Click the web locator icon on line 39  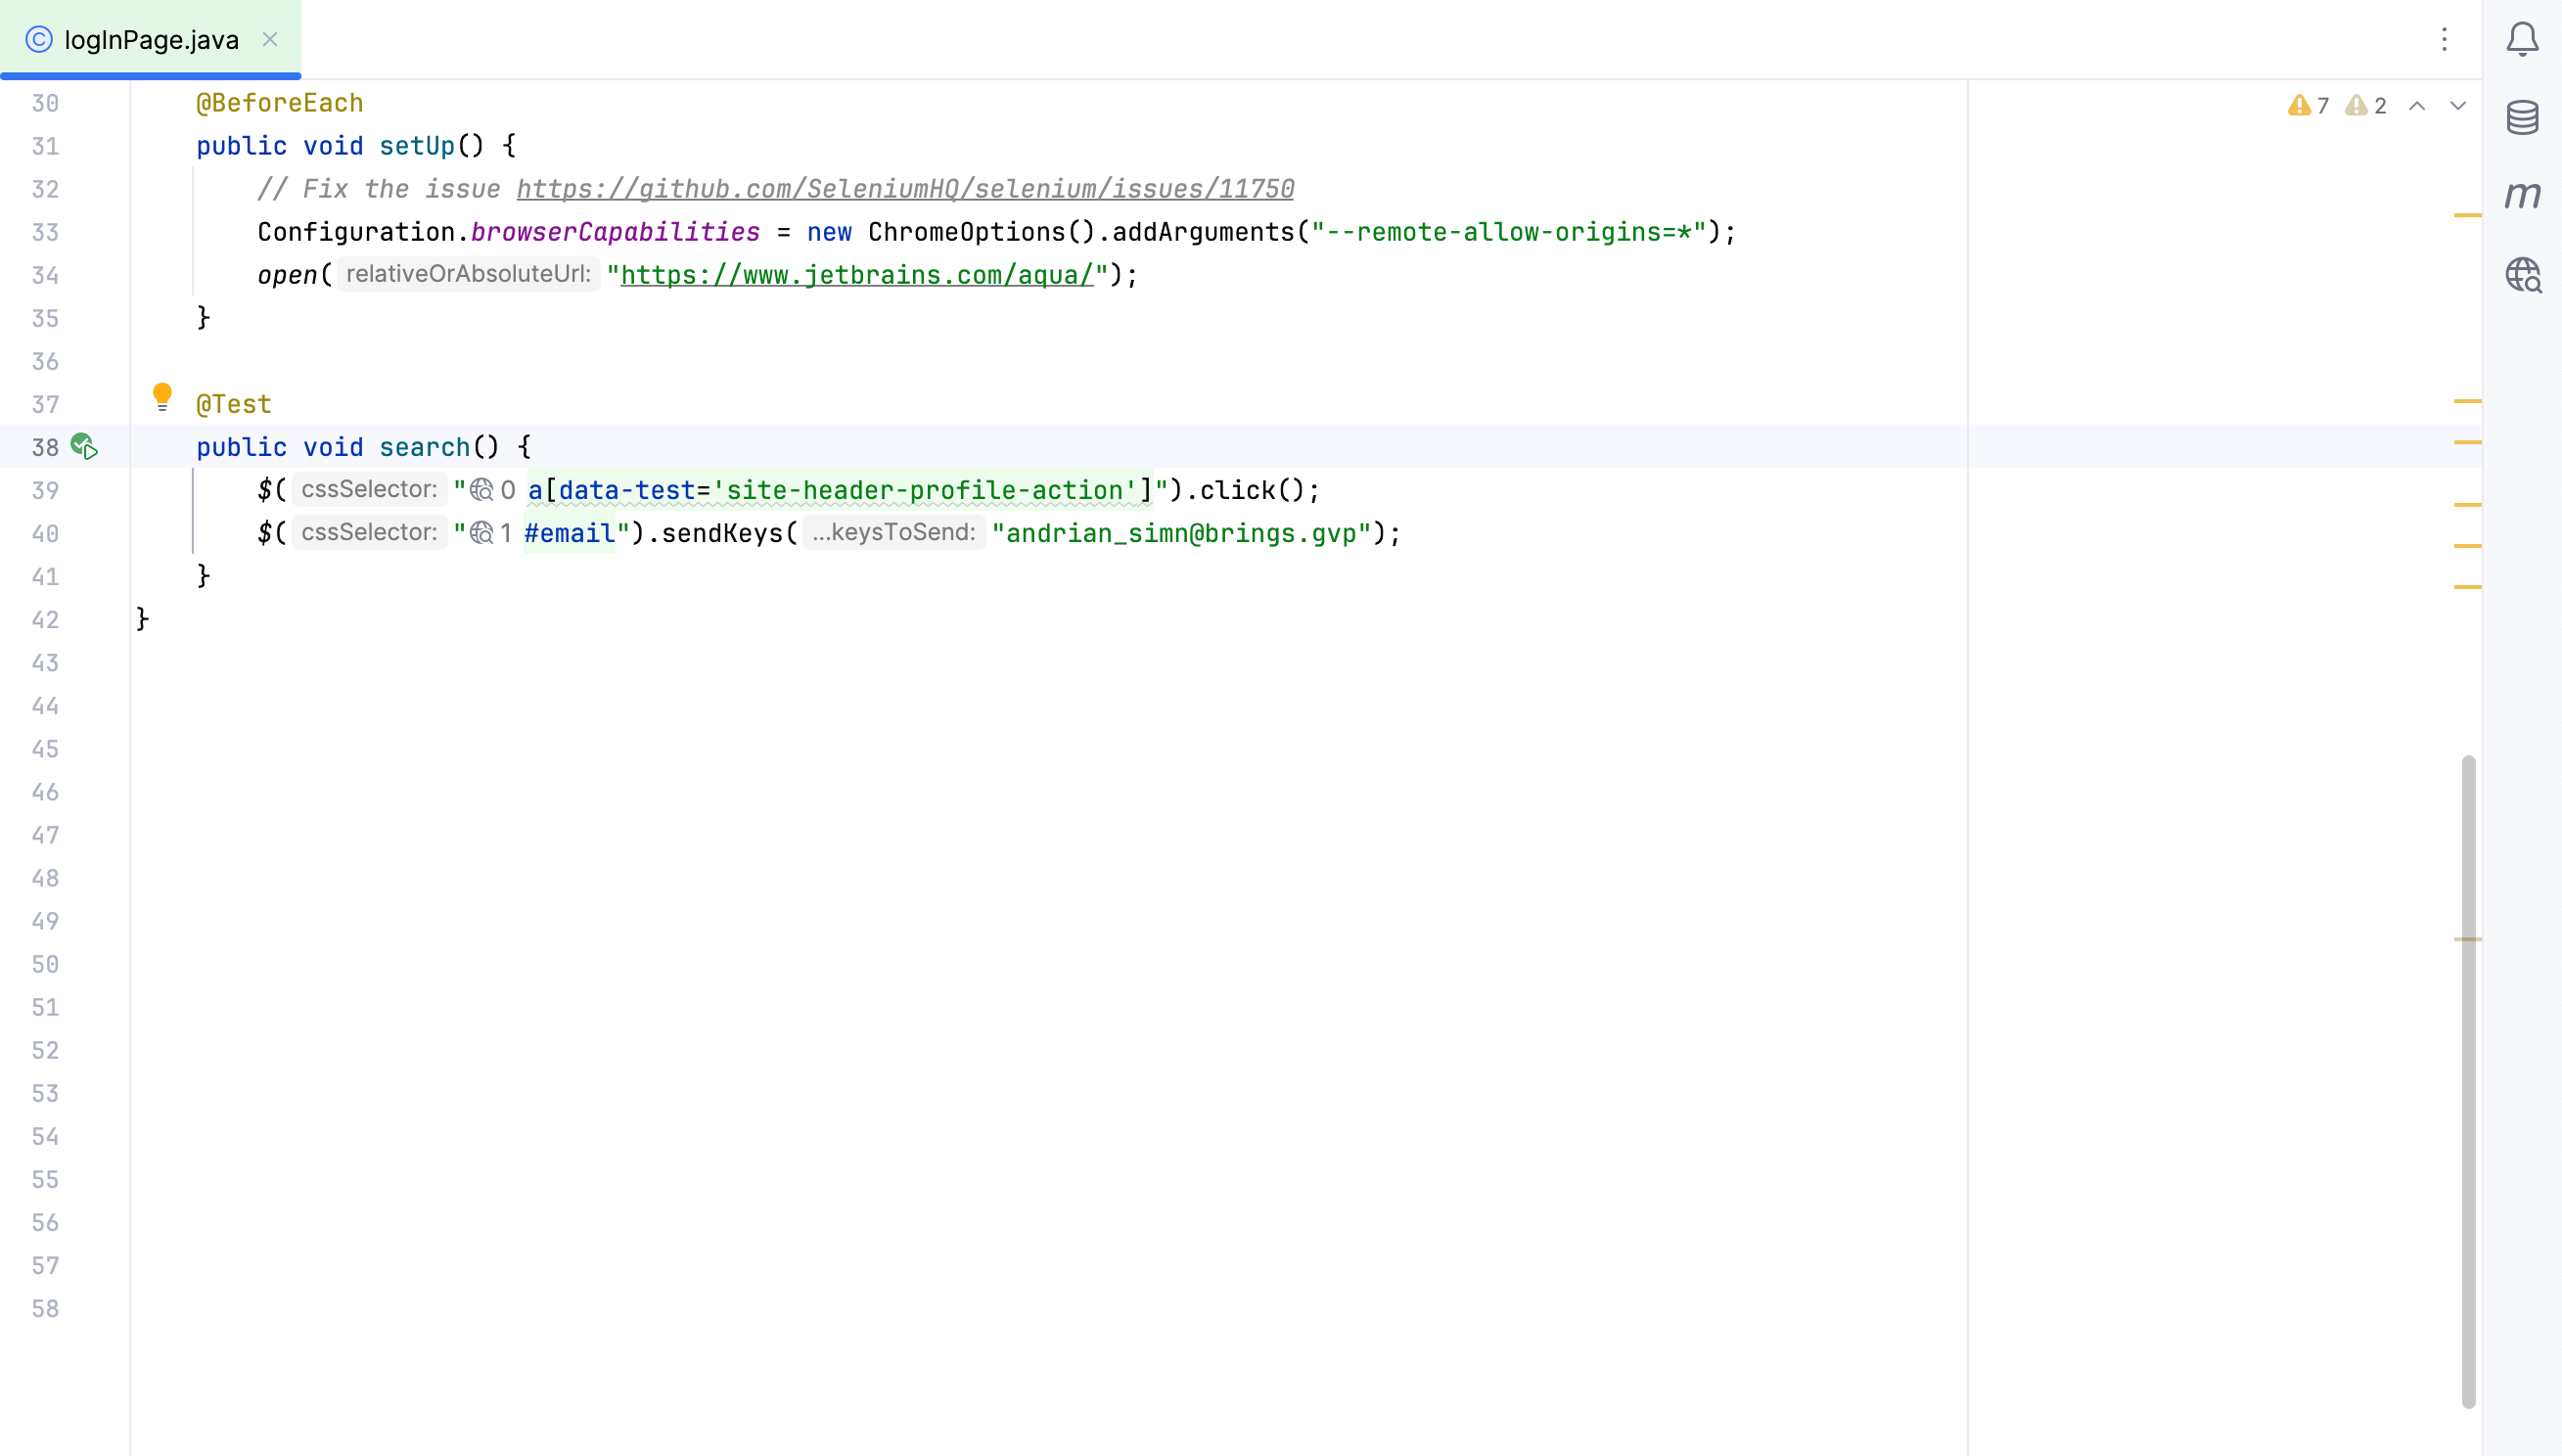pyautogui.click(x=482, y=490)
